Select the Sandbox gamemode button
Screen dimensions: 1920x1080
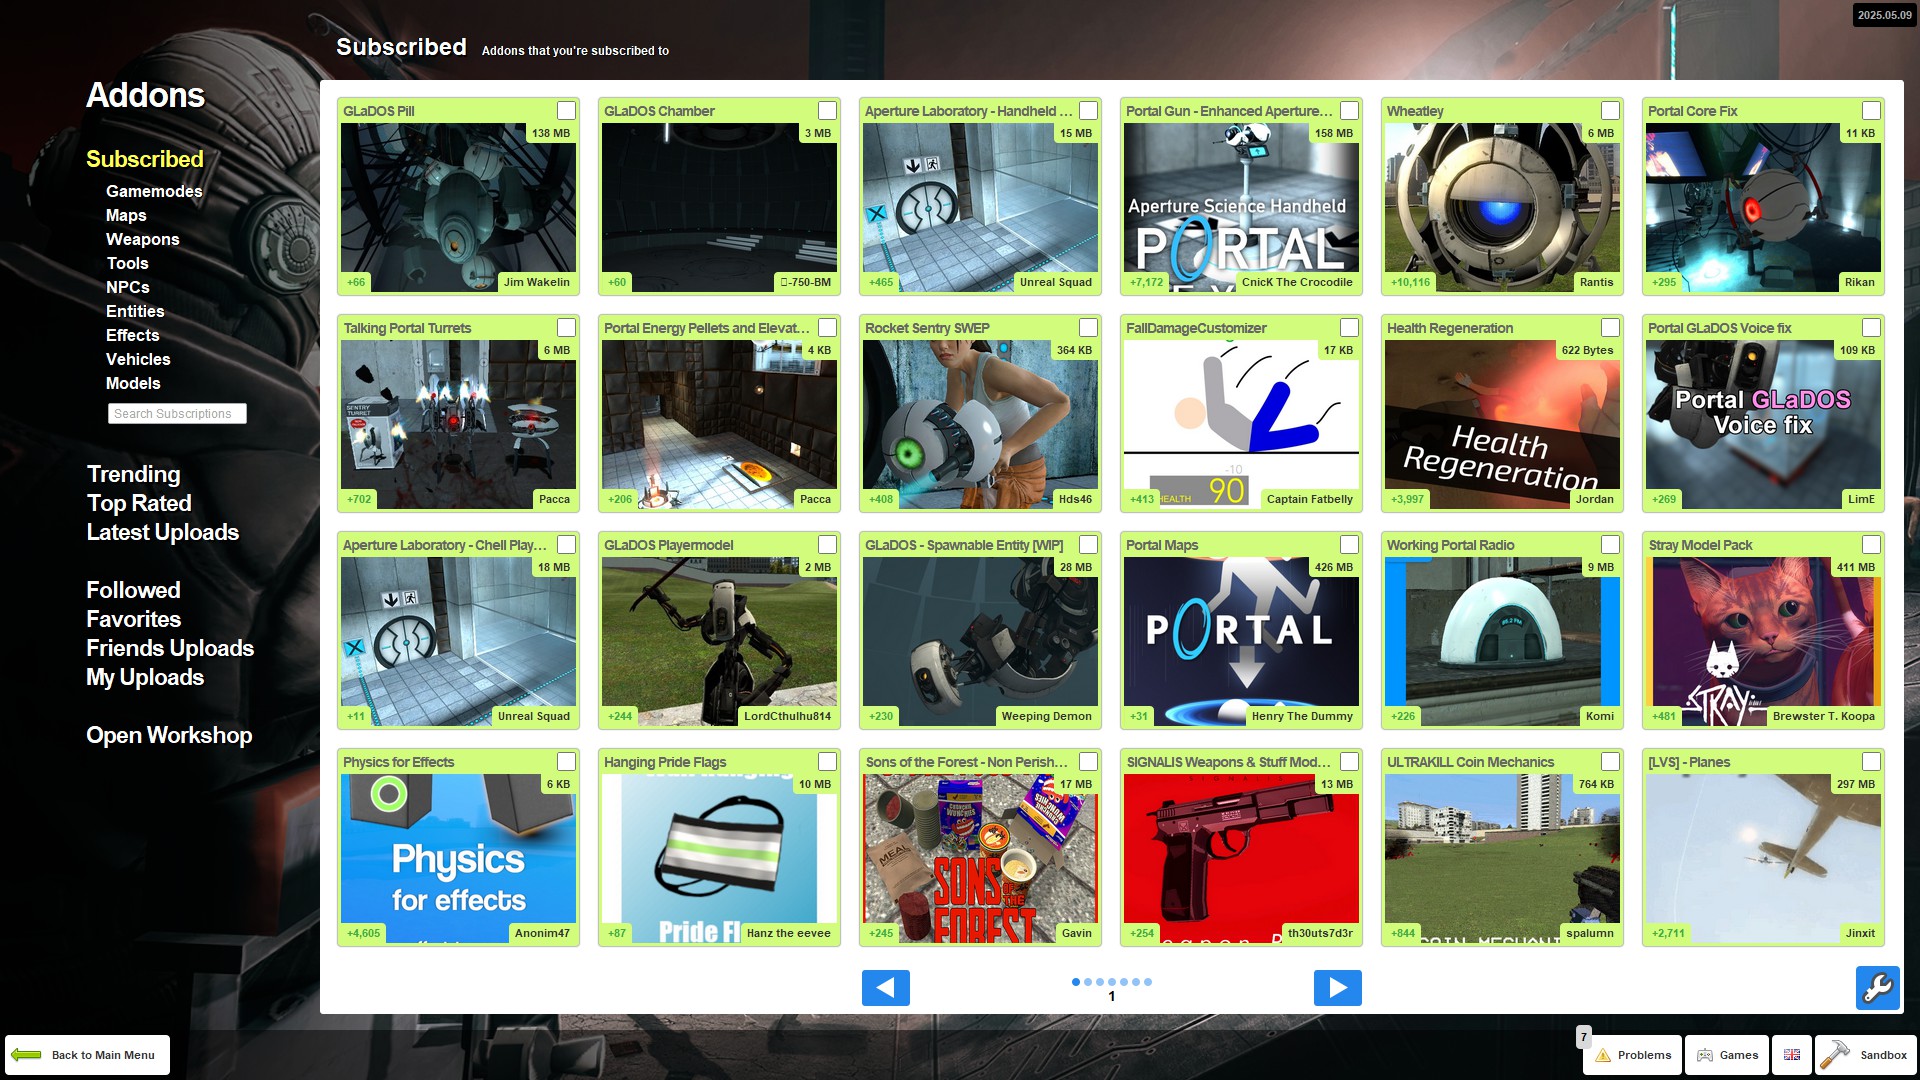click(1866, 1055)
